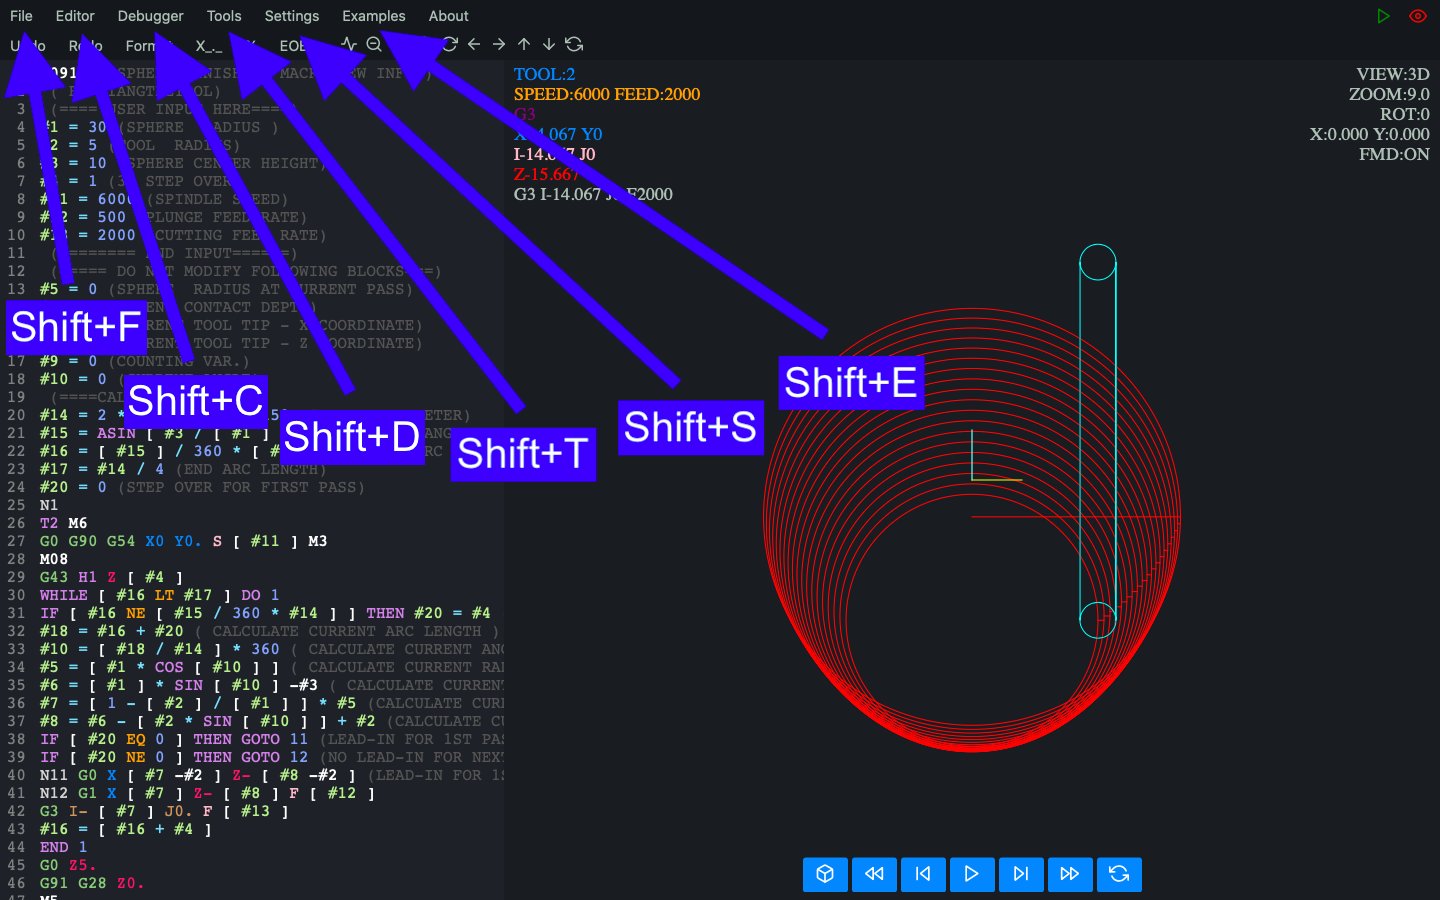Pan view with down arrow icon

(549, 44)
